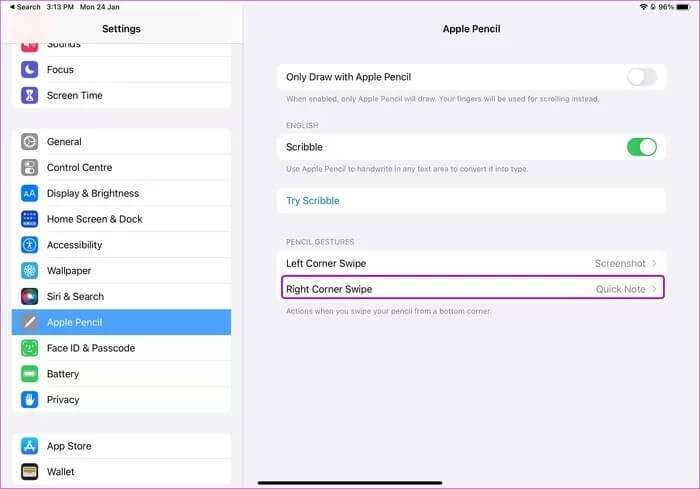Tap the Screen Time hourglass icon

pyautogui.click(x=29, y=96)
